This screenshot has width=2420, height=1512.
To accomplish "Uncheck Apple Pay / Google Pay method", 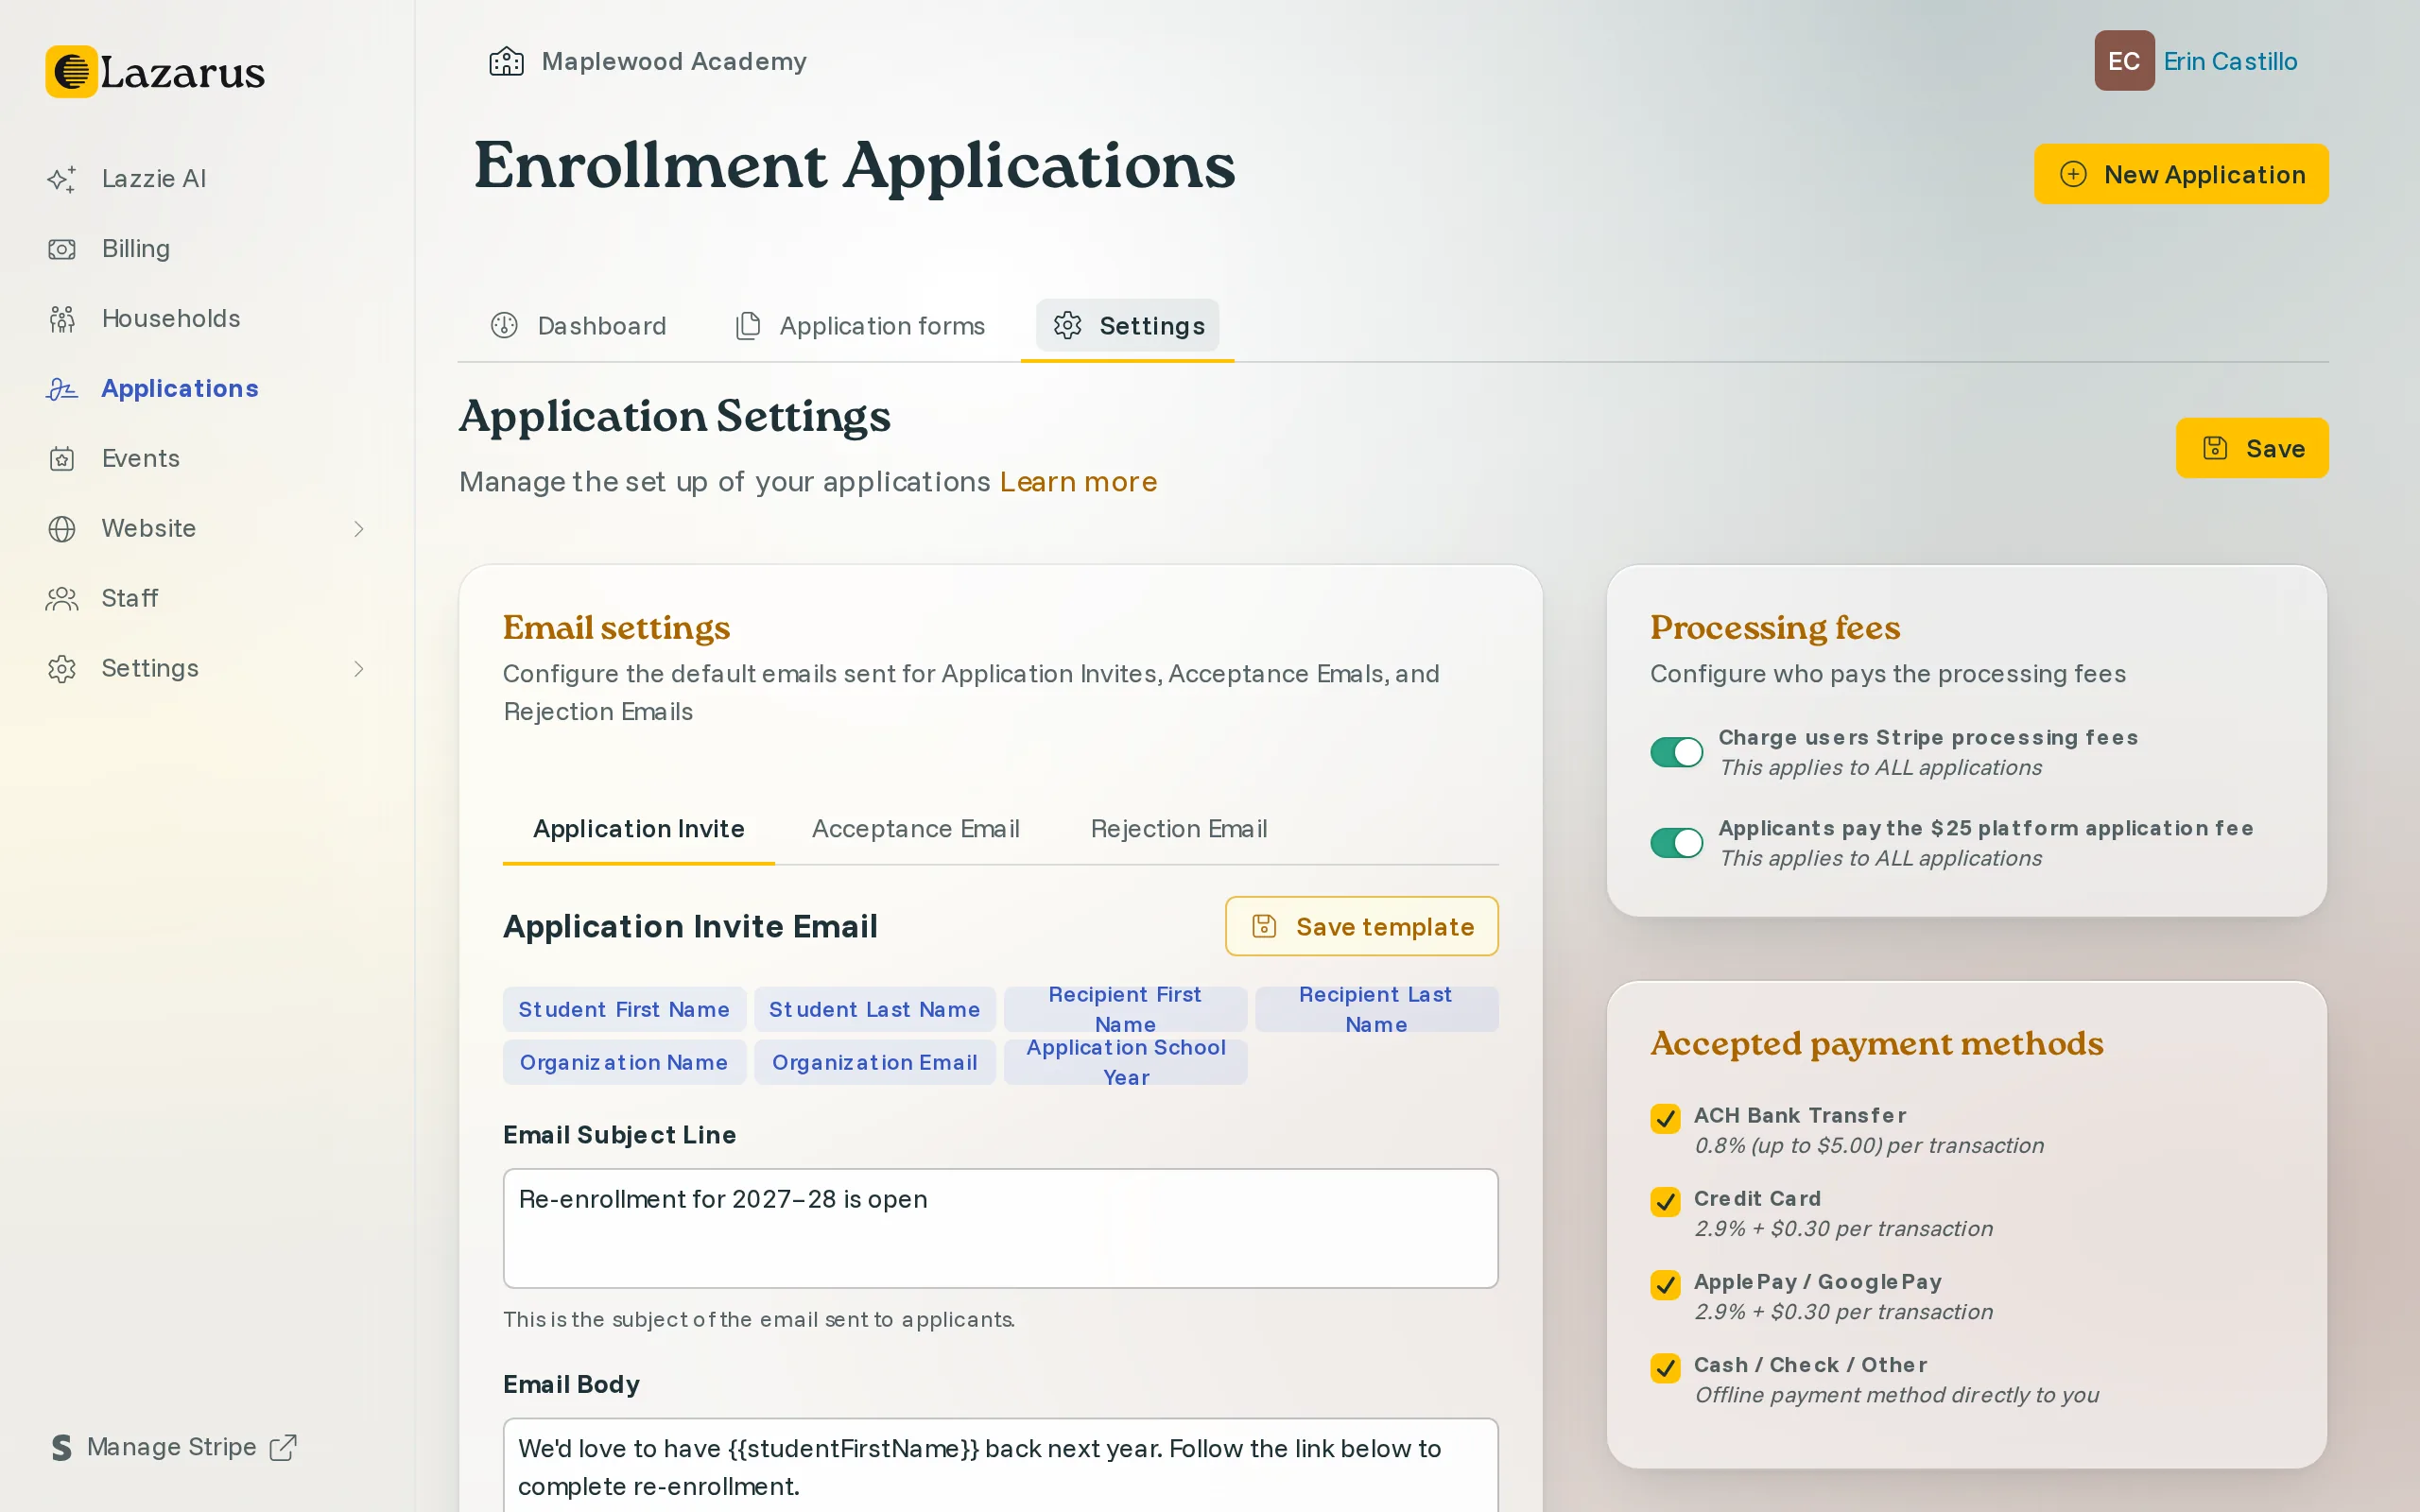I will pyautogui.click(x=1665, y=1284).
